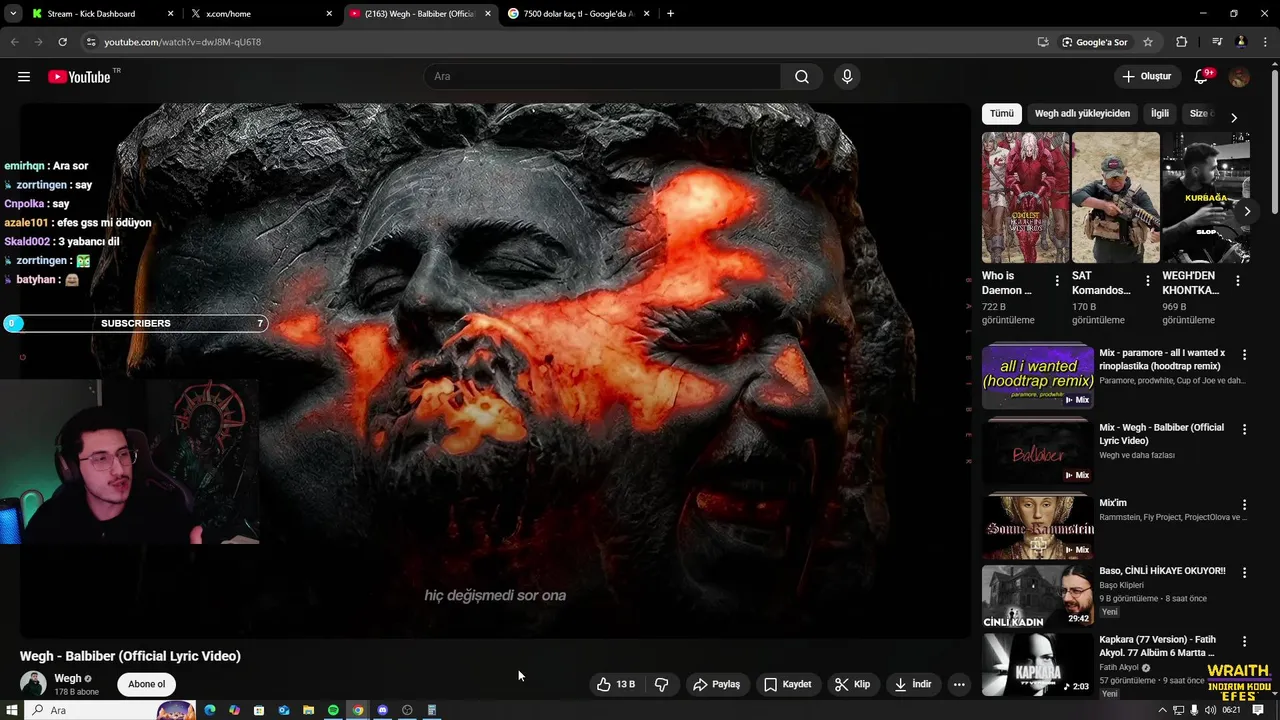Open a new Chrome tab
The width and height of the screenshot is (1280, 720).
pyautogui.click(x=670, y=14)
